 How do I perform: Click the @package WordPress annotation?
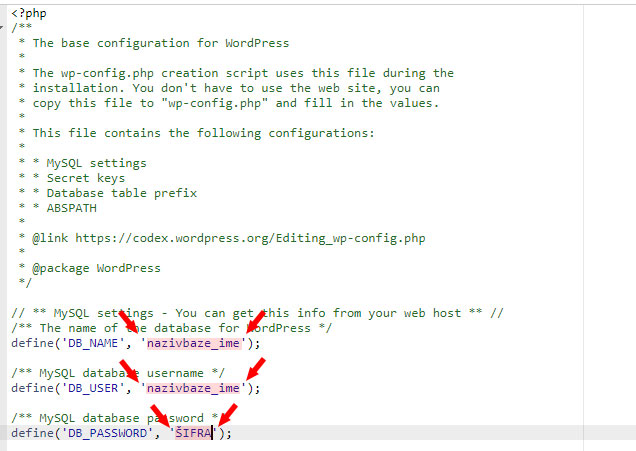pos(96,268)
